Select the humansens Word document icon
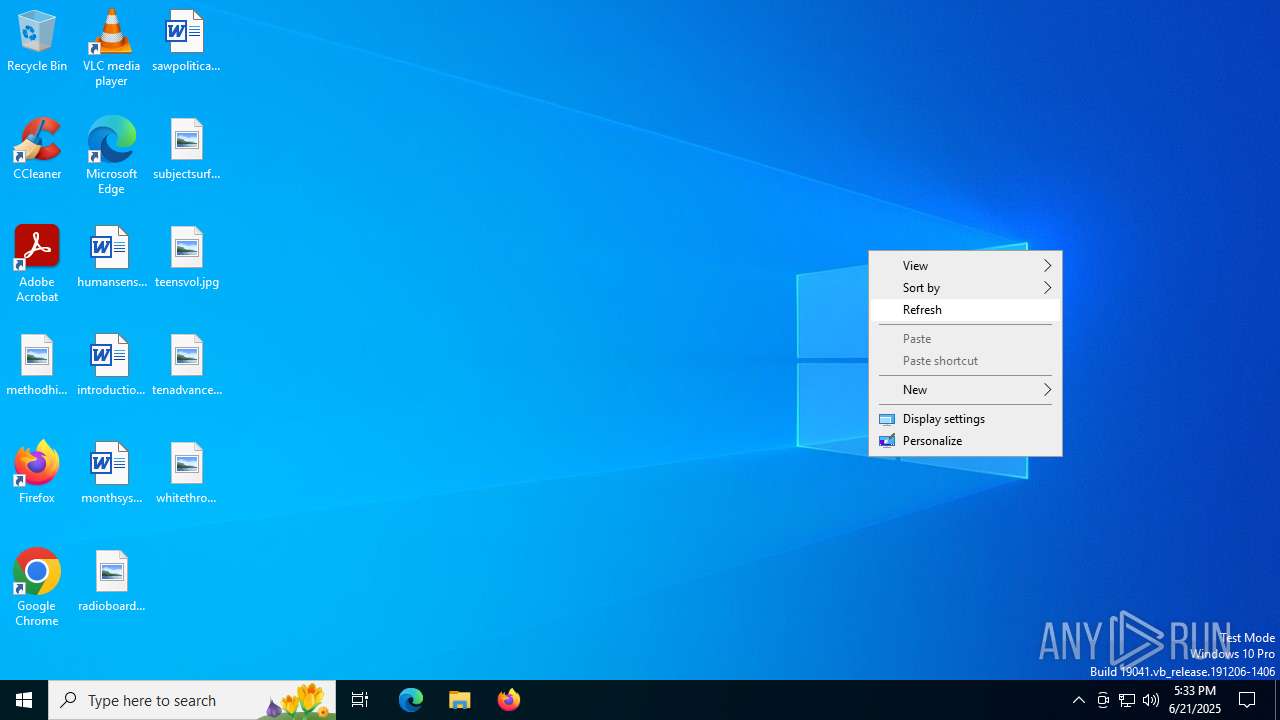1280x720 pixels. pyautogui.click(x=111, y=257)
